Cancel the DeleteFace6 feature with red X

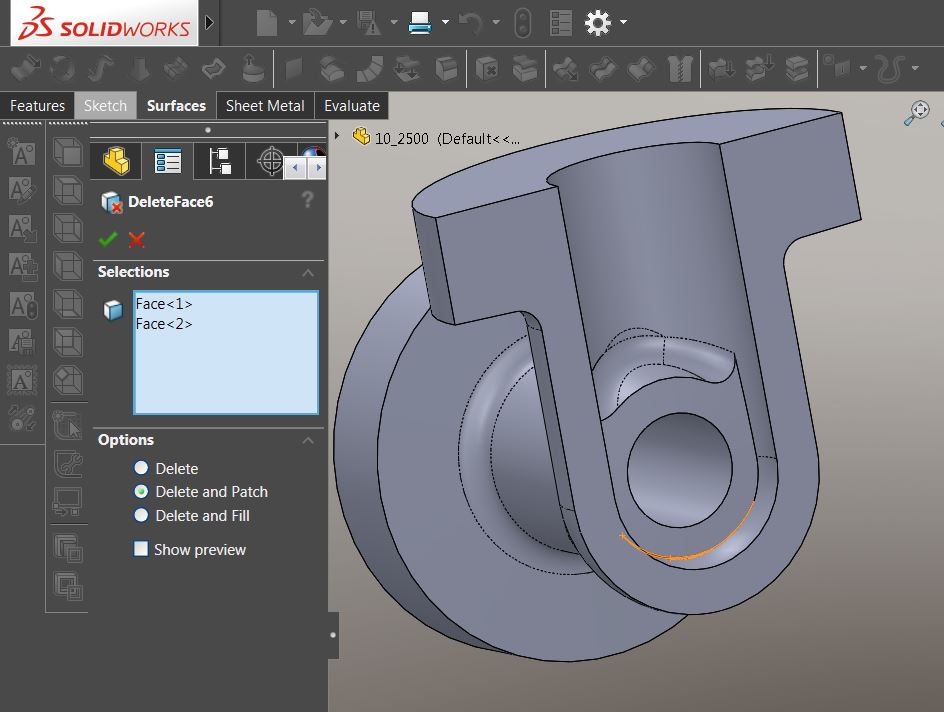137,240
